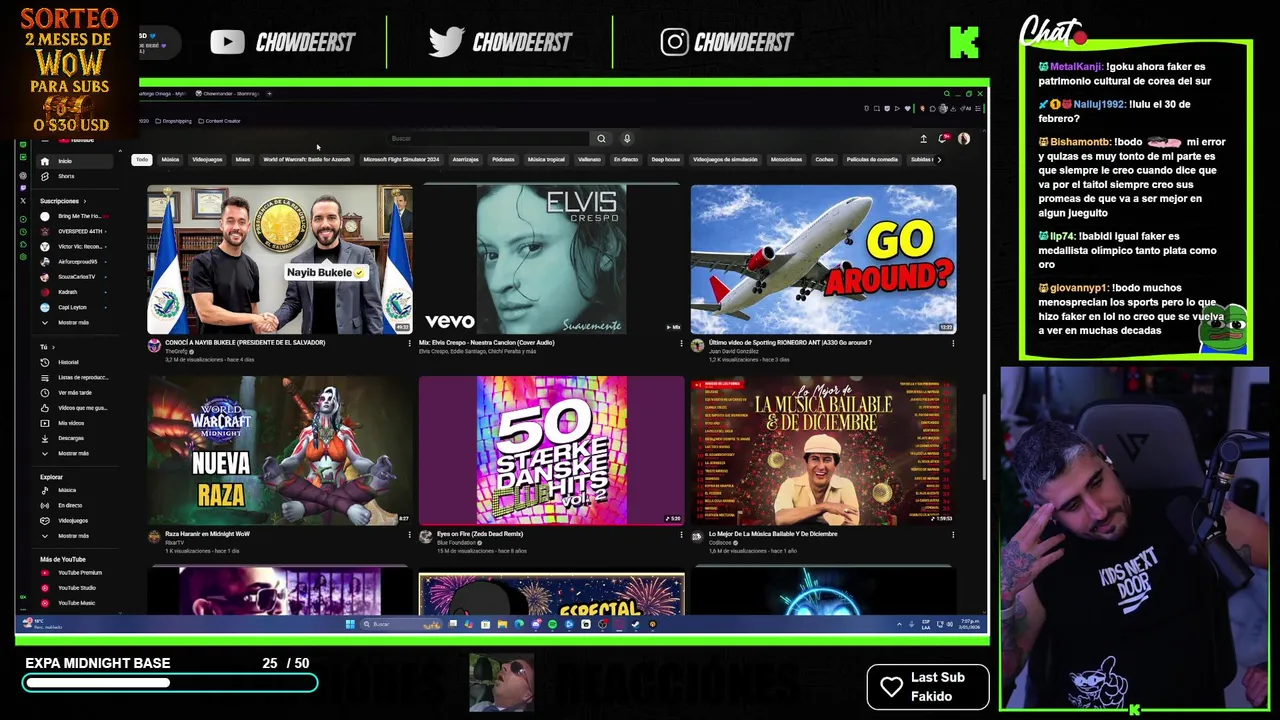Select the Música filter chip
This screenshot has height=720, width=1280.
click(x=170, y=159)
